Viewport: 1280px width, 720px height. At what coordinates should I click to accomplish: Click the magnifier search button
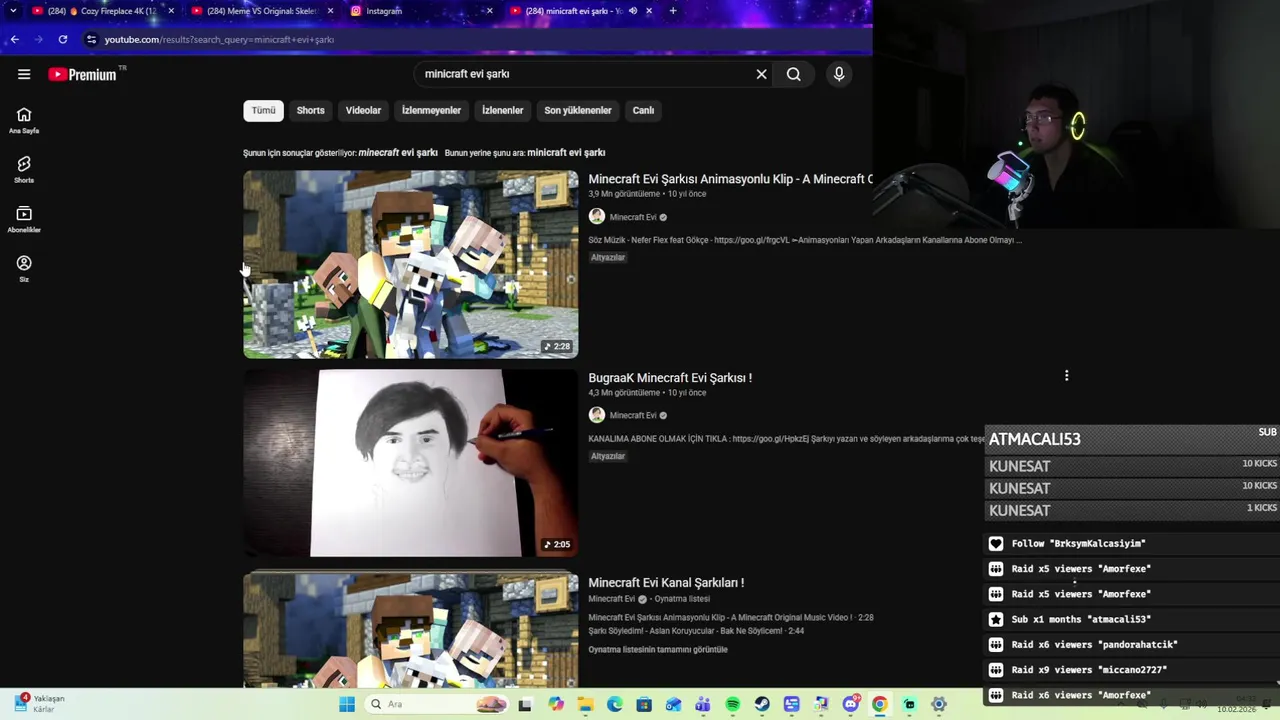pyautogui.click(x=794, y=74)
